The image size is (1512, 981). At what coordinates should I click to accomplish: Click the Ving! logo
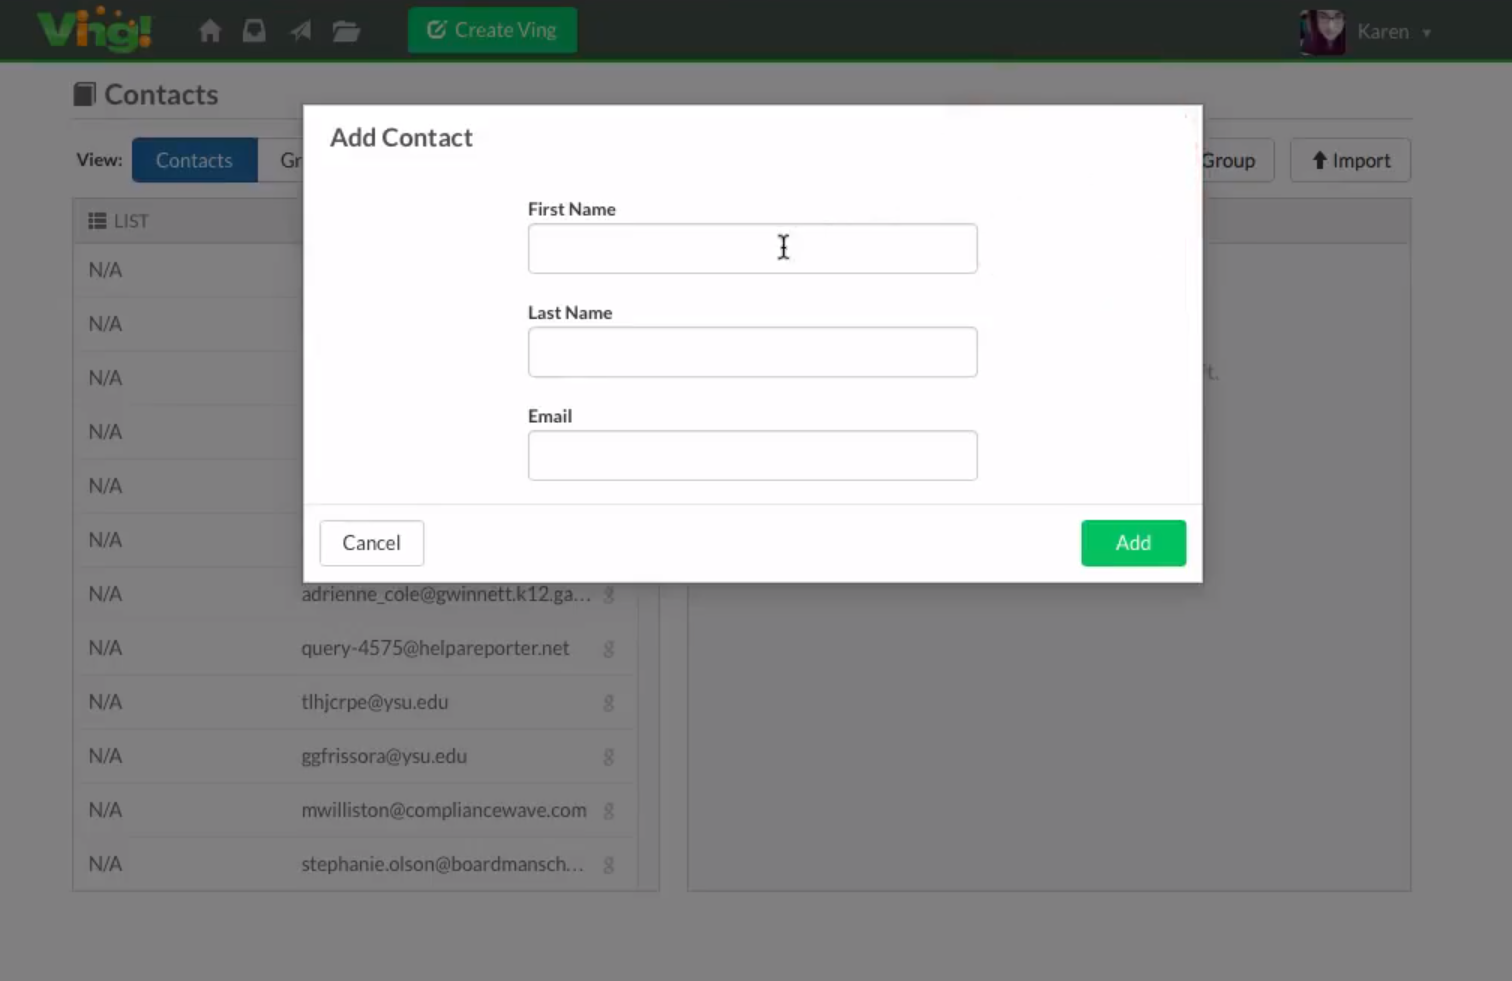[x=94, y=29]
